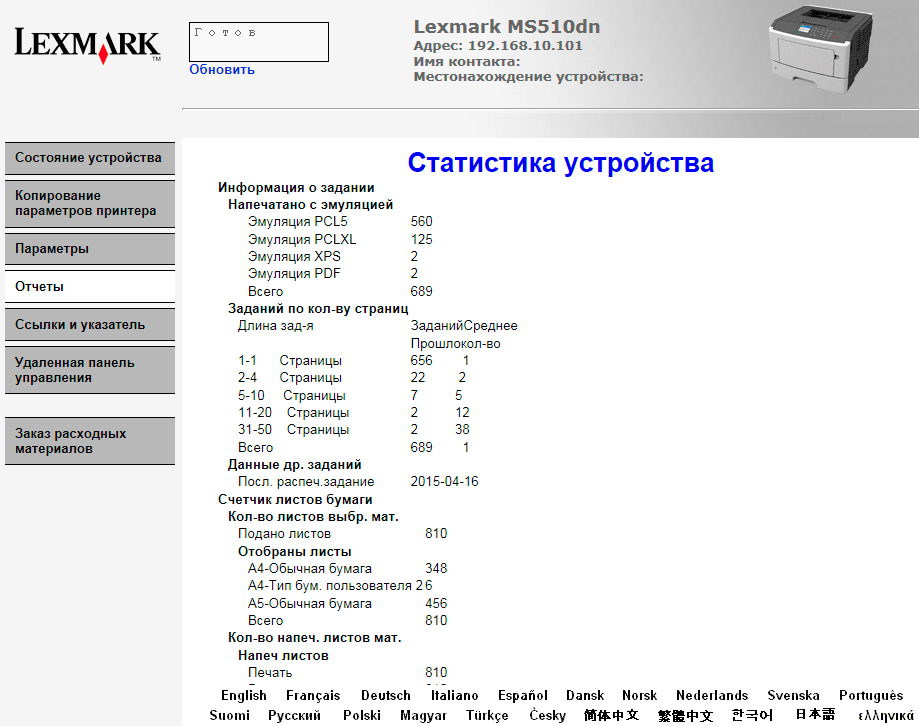Open Копирование параметров принтера

pos(90,203)
